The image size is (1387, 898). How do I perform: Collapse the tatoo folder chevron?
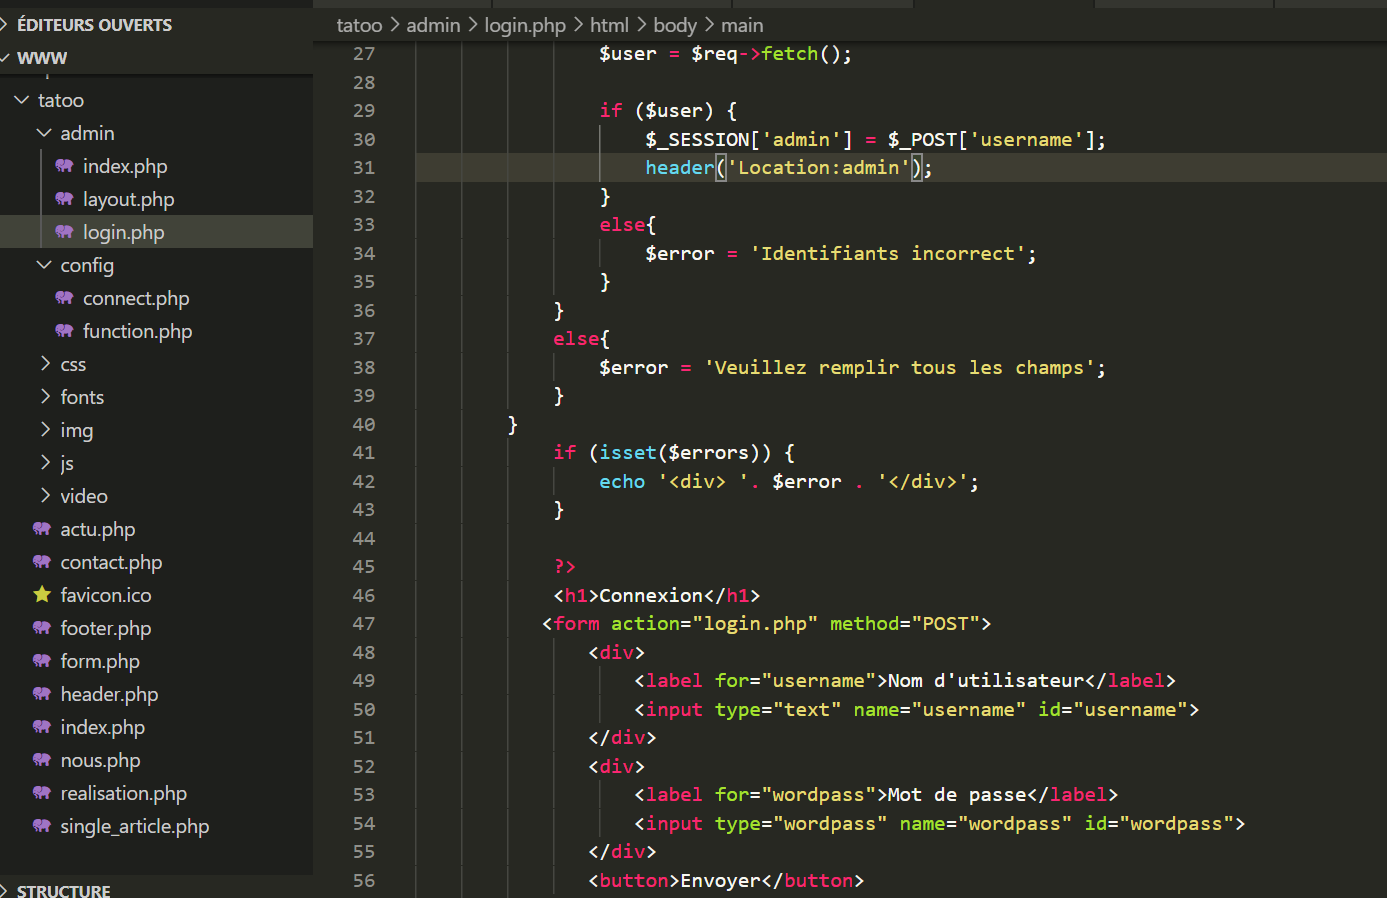22,100
